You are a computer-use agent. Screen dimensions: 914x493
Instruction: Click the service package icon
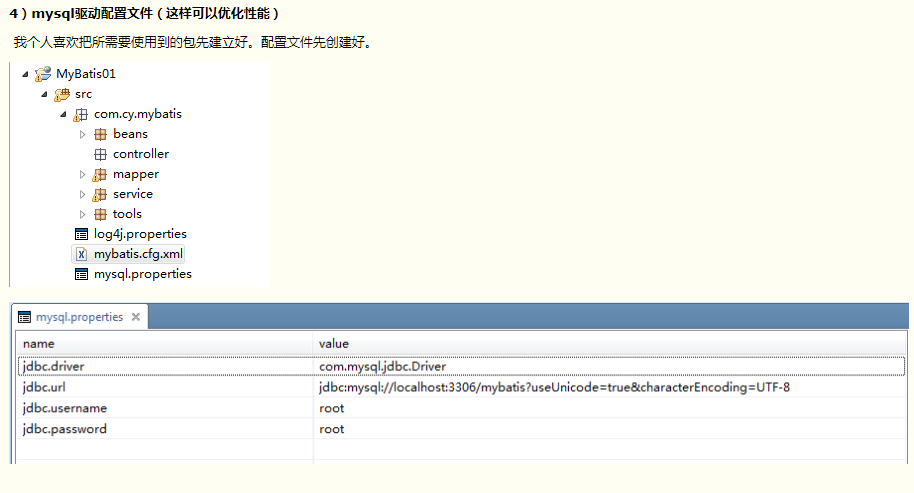pos(100,195)
